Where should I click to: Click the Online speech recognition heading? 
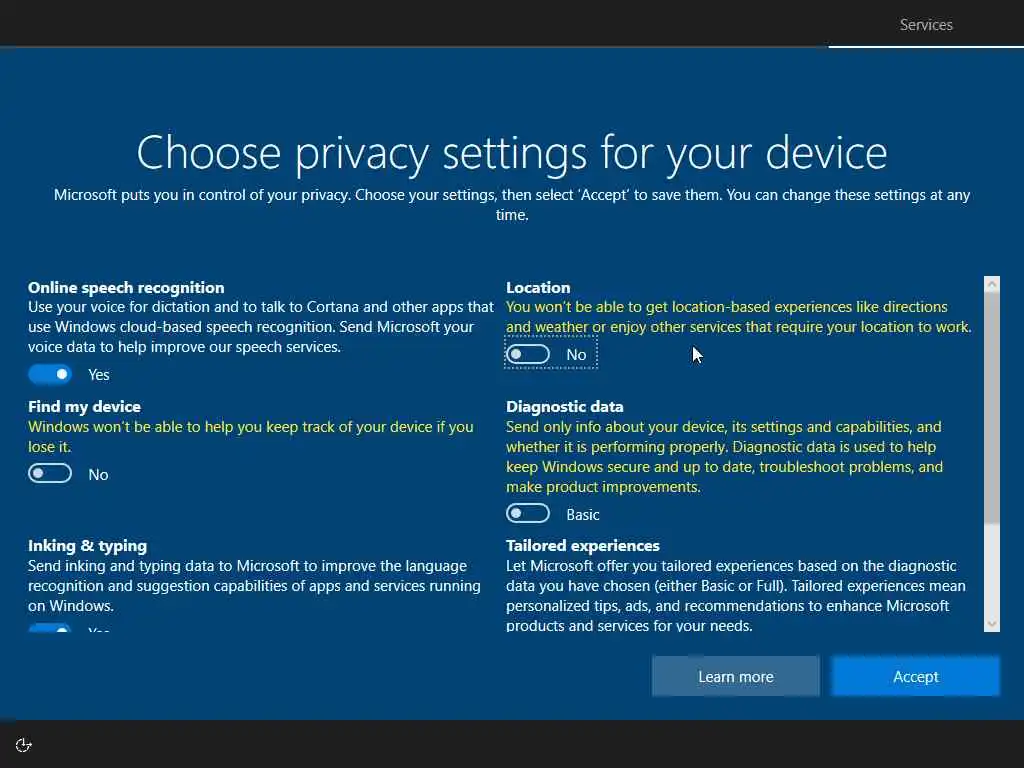coord(126,287)
